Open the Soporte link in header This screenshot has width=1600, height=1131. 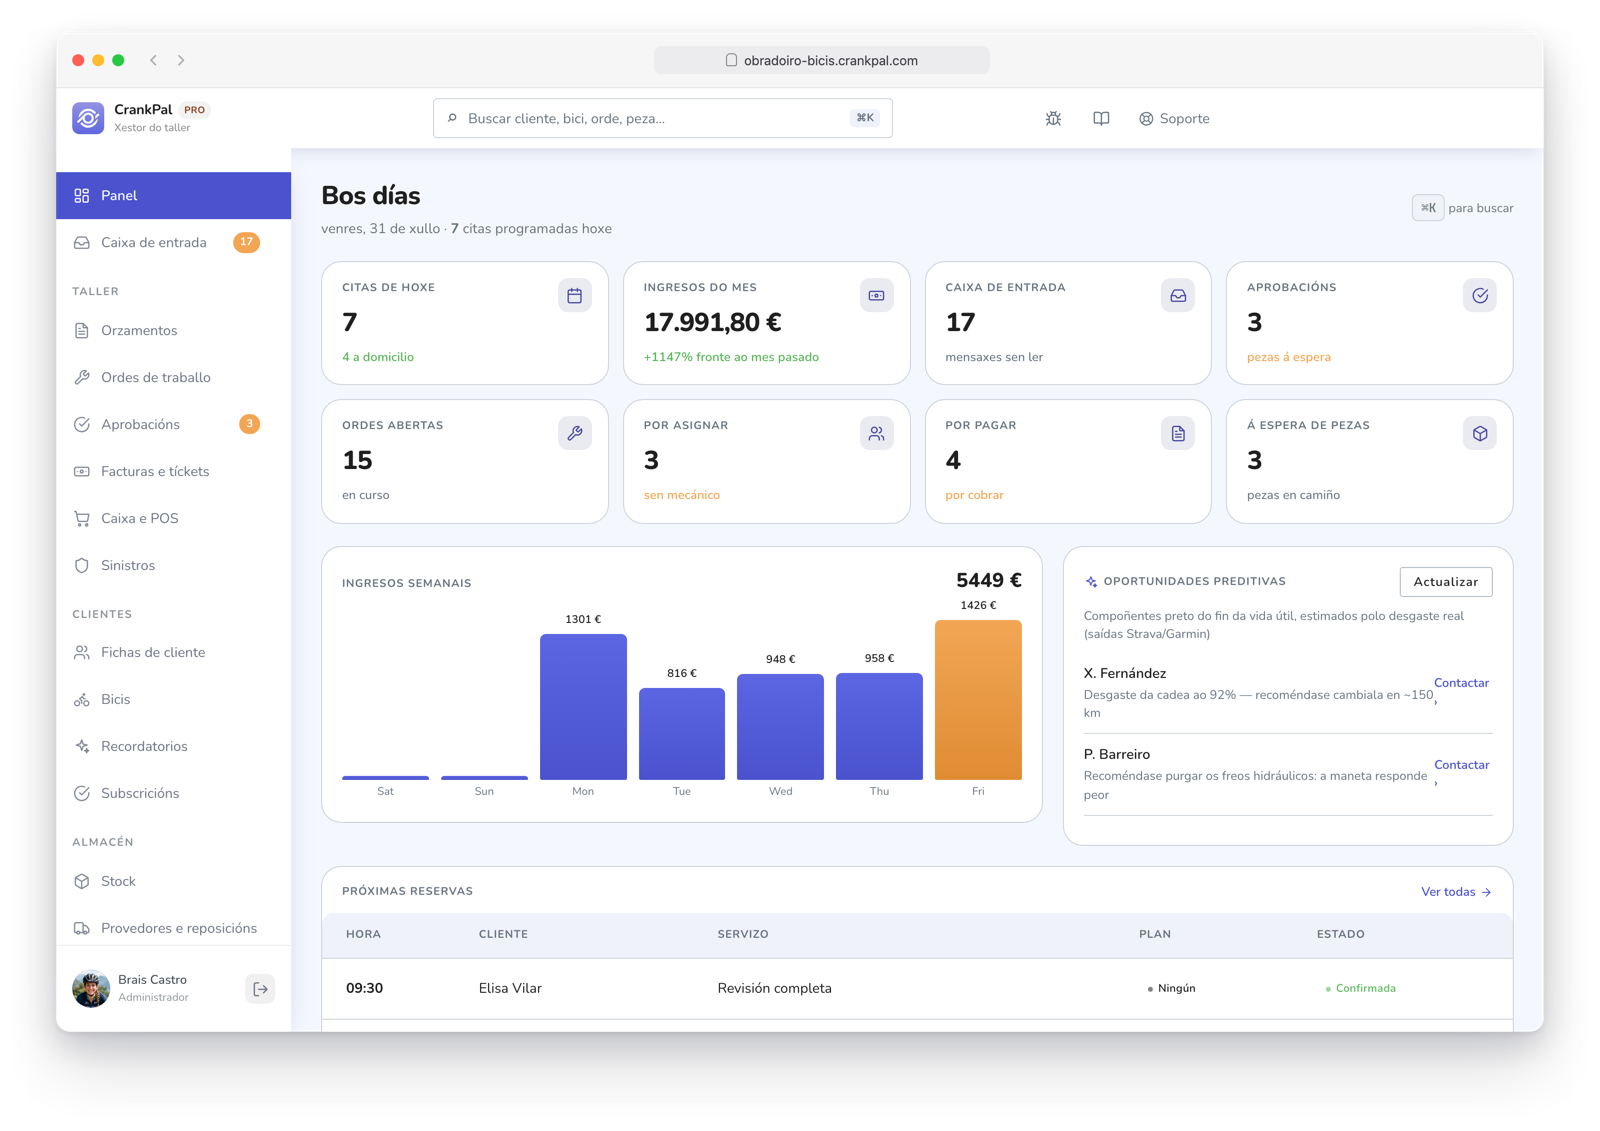1174,118
